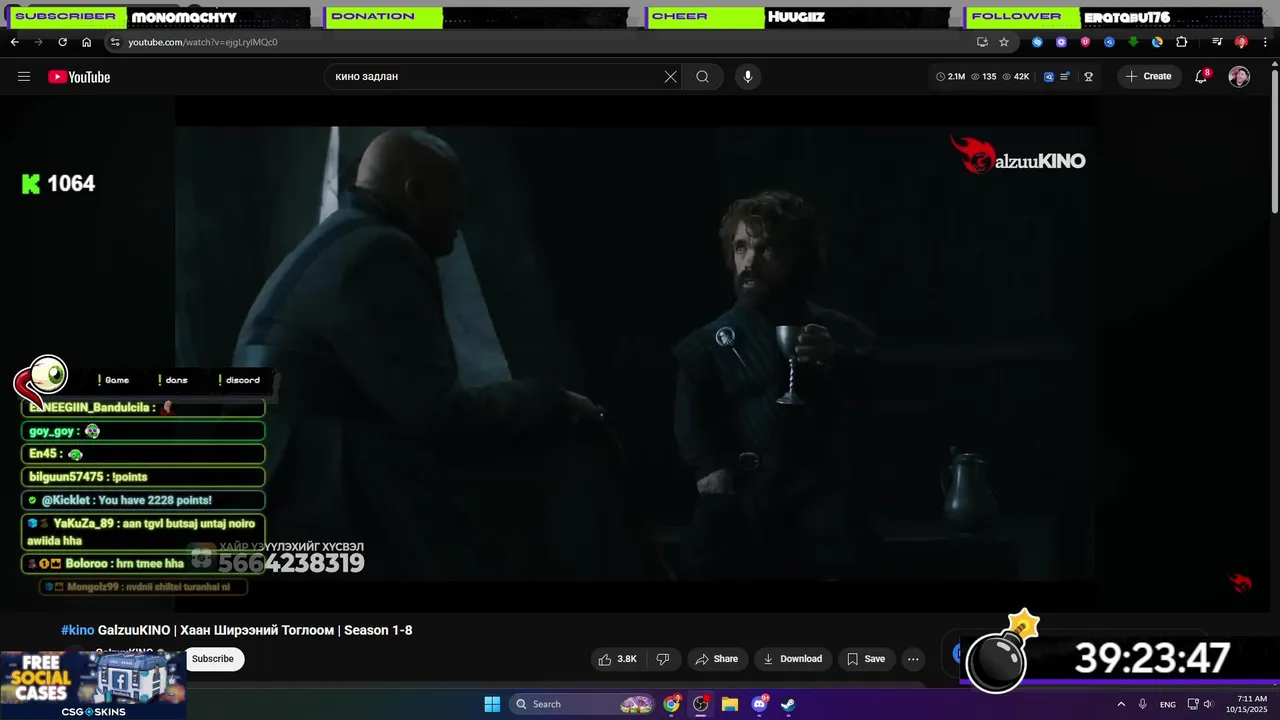Open the clock showing 7:11 AM
The height and width of the screenshot is (720, 1280).
(1252, 704)
